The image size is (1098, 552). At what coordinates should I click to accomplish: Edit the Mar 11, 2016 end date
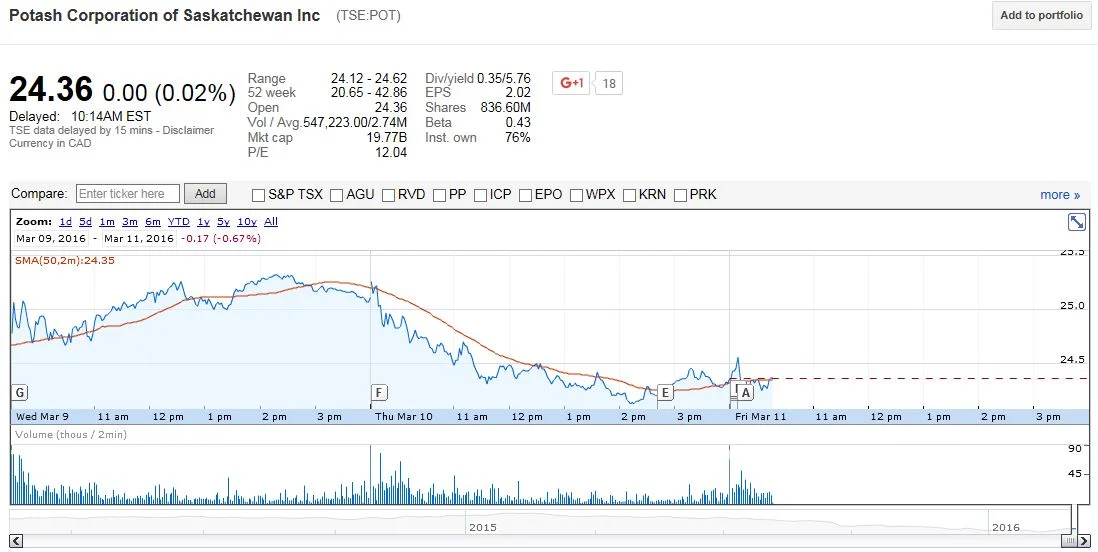[x=139, y=238]
